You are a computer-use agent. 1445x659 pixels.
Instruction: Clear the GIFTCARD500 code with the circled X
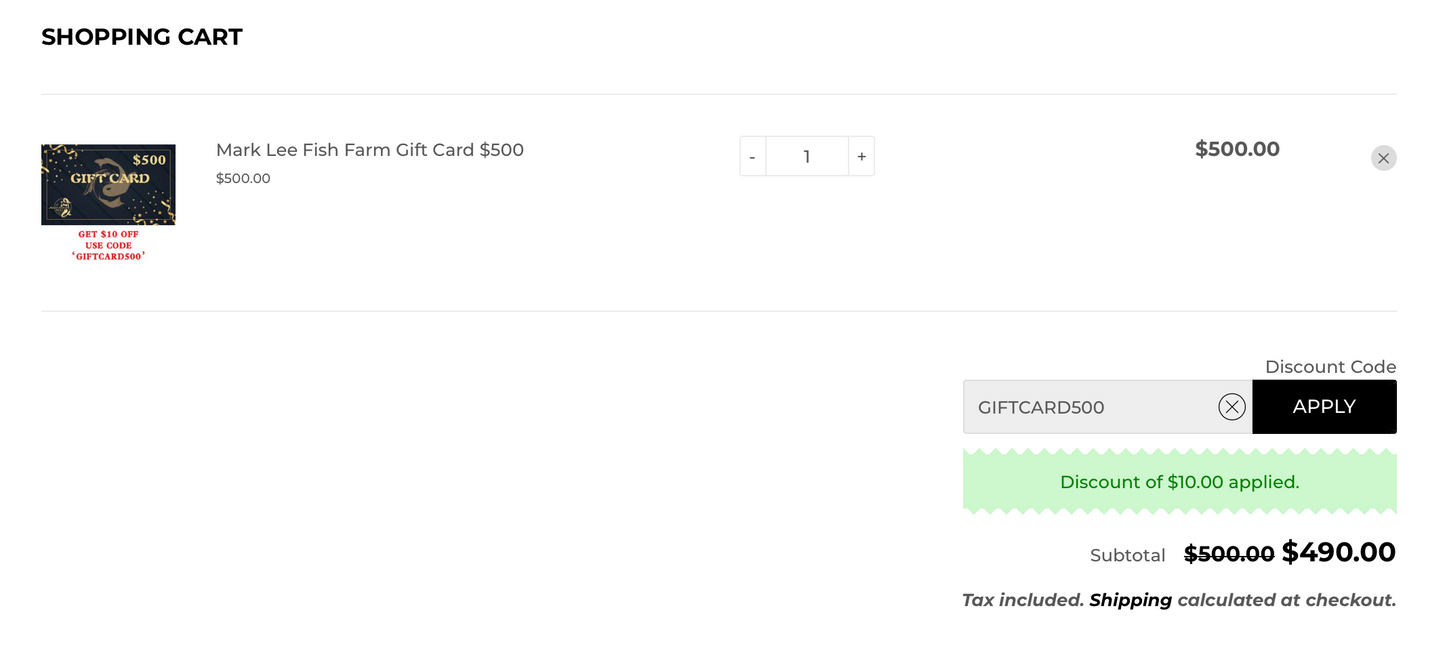(1231, 406)
